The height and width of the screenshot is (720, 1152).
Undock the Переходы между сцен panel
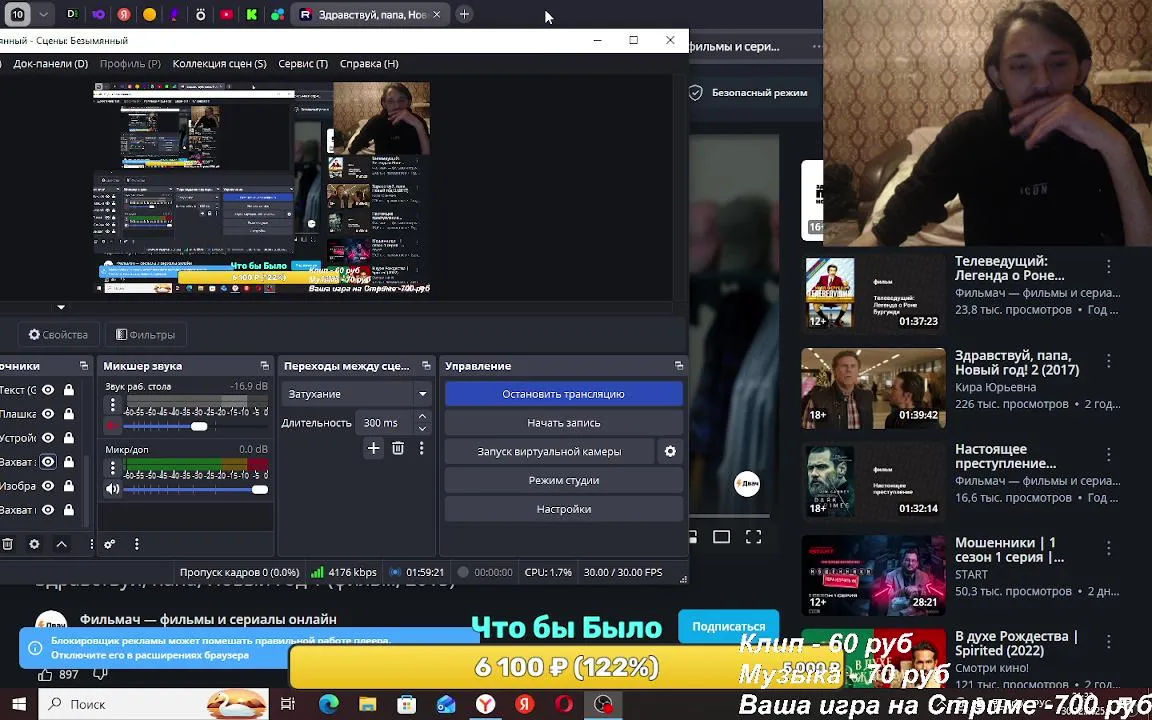(426, 366)
